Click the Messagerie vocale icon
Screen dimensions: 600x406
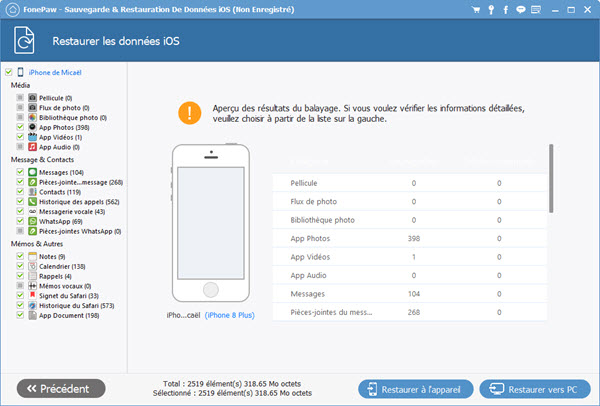click(33, 211)
